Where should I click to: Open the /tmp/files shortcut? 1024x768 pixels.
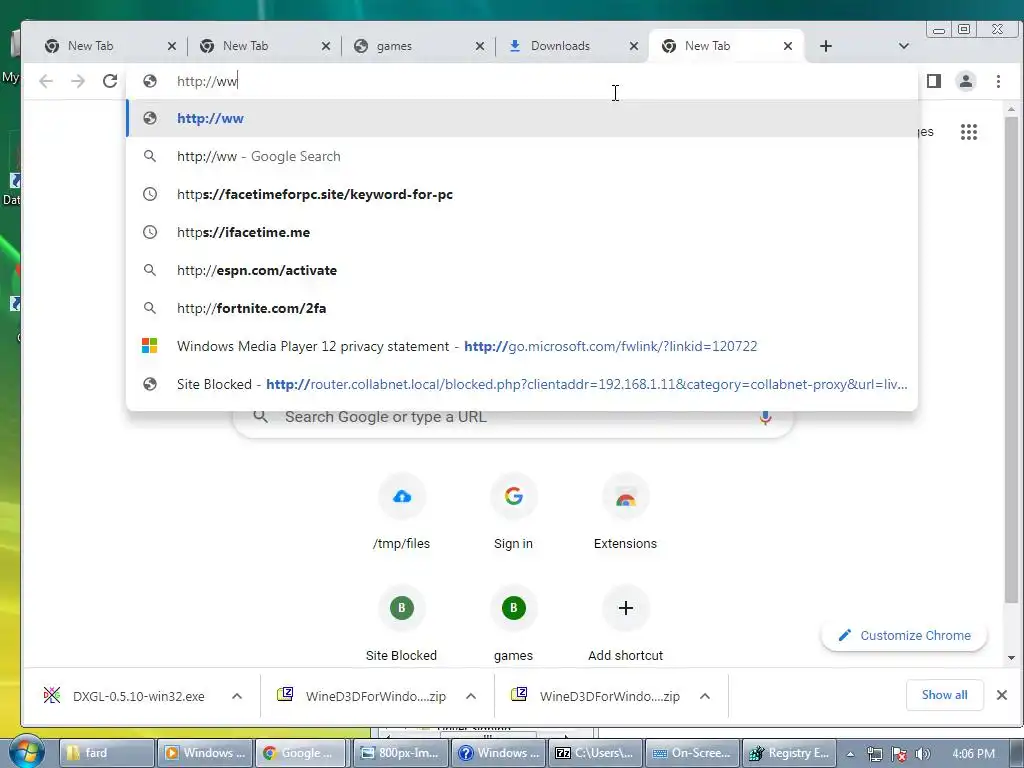click(x=402, y=512)
